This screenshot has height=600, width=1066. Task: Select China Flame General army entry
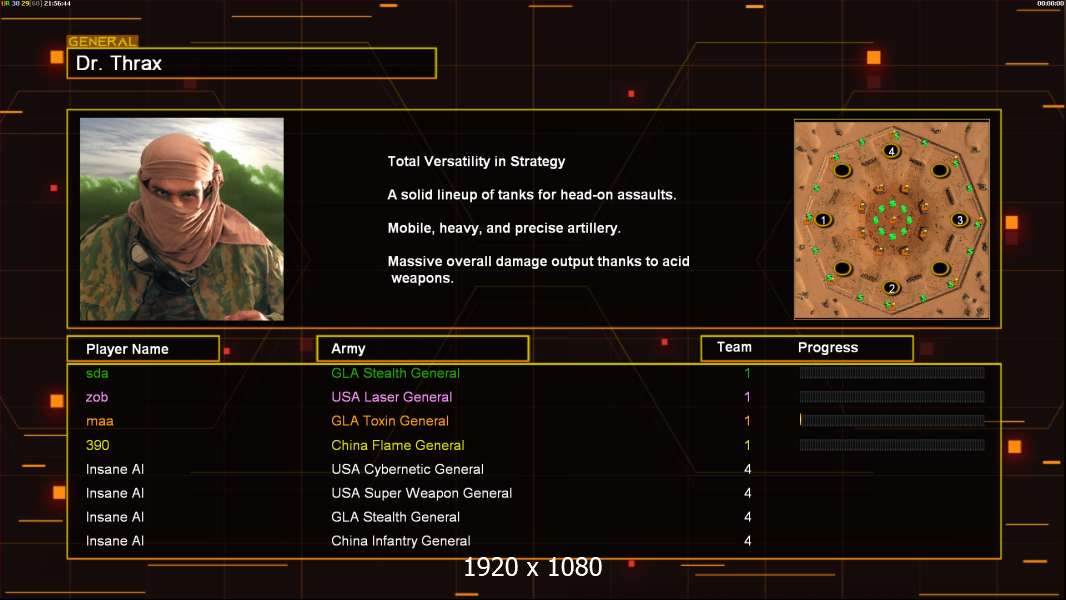pos(398,445)
